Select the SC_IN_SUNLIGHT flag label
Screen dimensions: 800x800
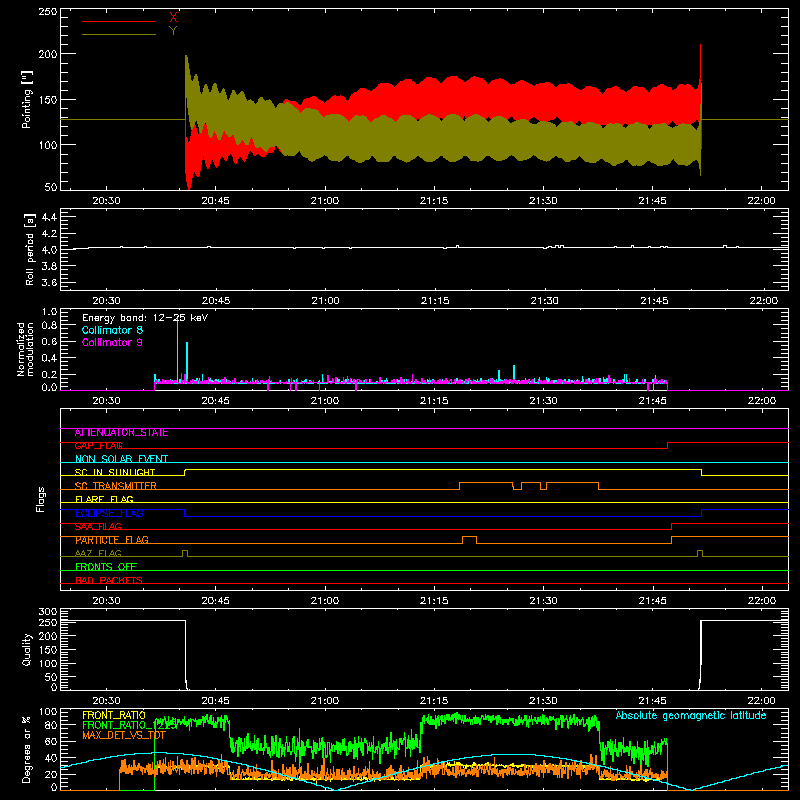pos(115,472)
